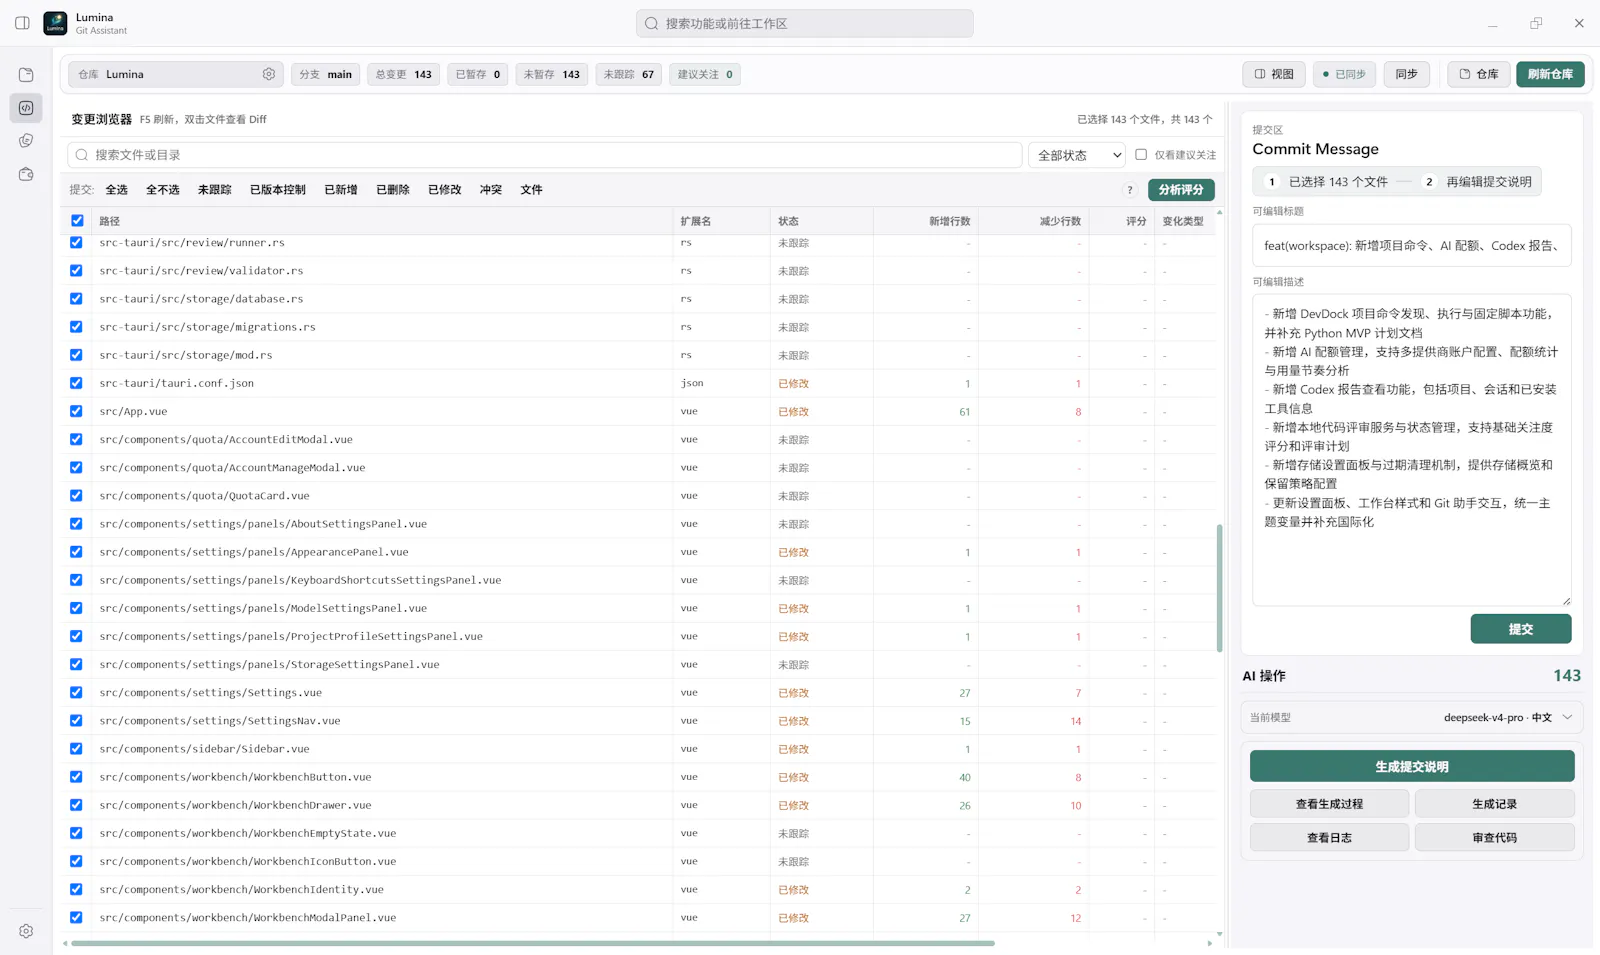Click the 未暂存 143 counter badge
The image size is (1600, 955).
tap(552, 74)
